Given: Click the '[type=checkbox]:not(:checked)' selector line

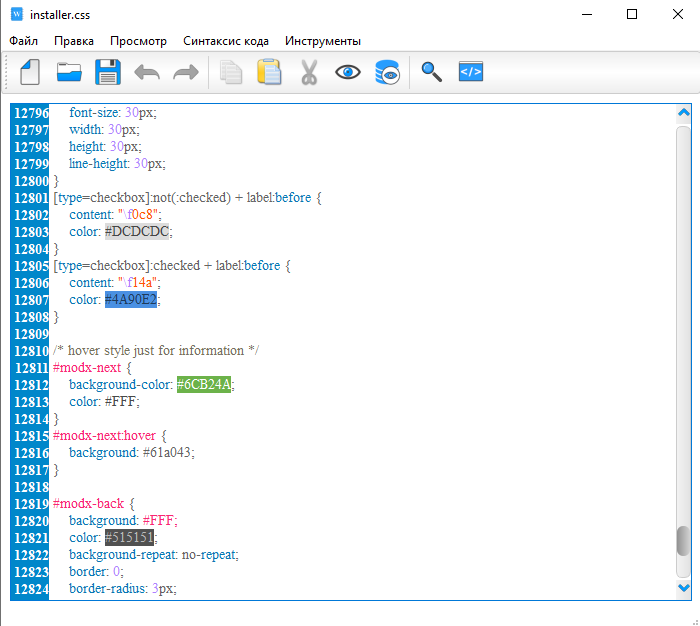Looking at the screenshot, I should click(x=188, y=197).
